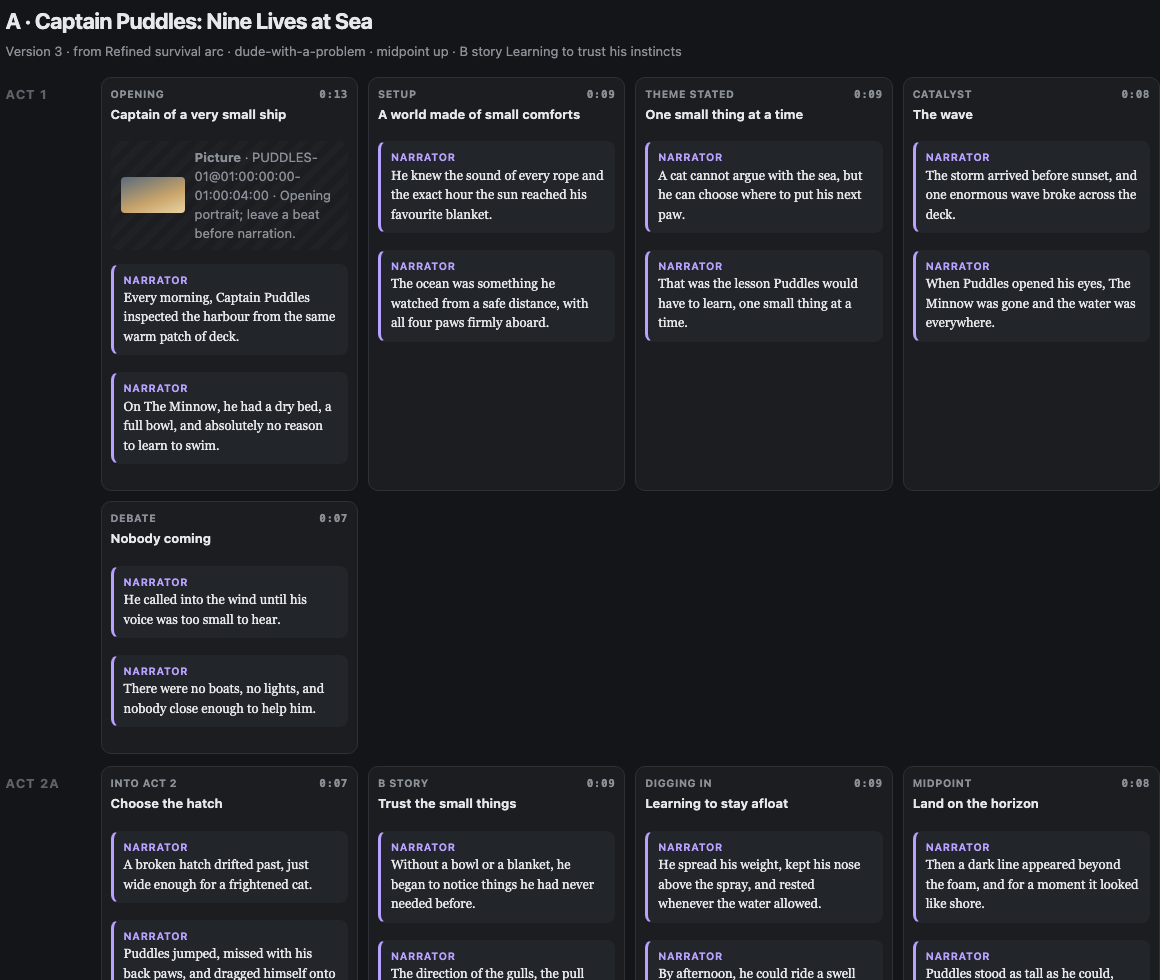Select the line "When Puddles opened his eyes"
Viewport: 1160px width, 980px height.
coord(1031,295)
